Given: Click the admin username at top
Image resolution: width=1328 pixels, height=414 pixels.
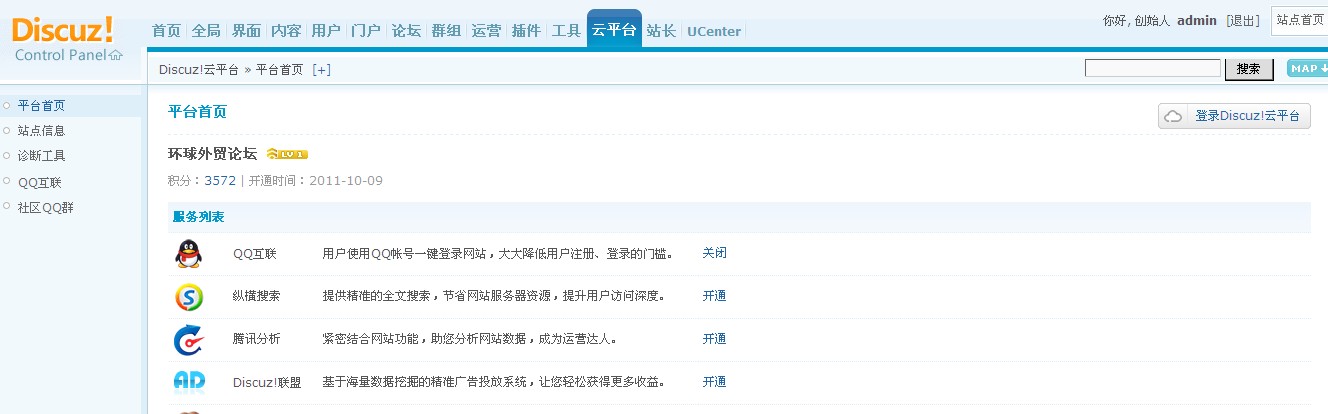Looking at the screenshot, I should click(x=1197, y=20).
